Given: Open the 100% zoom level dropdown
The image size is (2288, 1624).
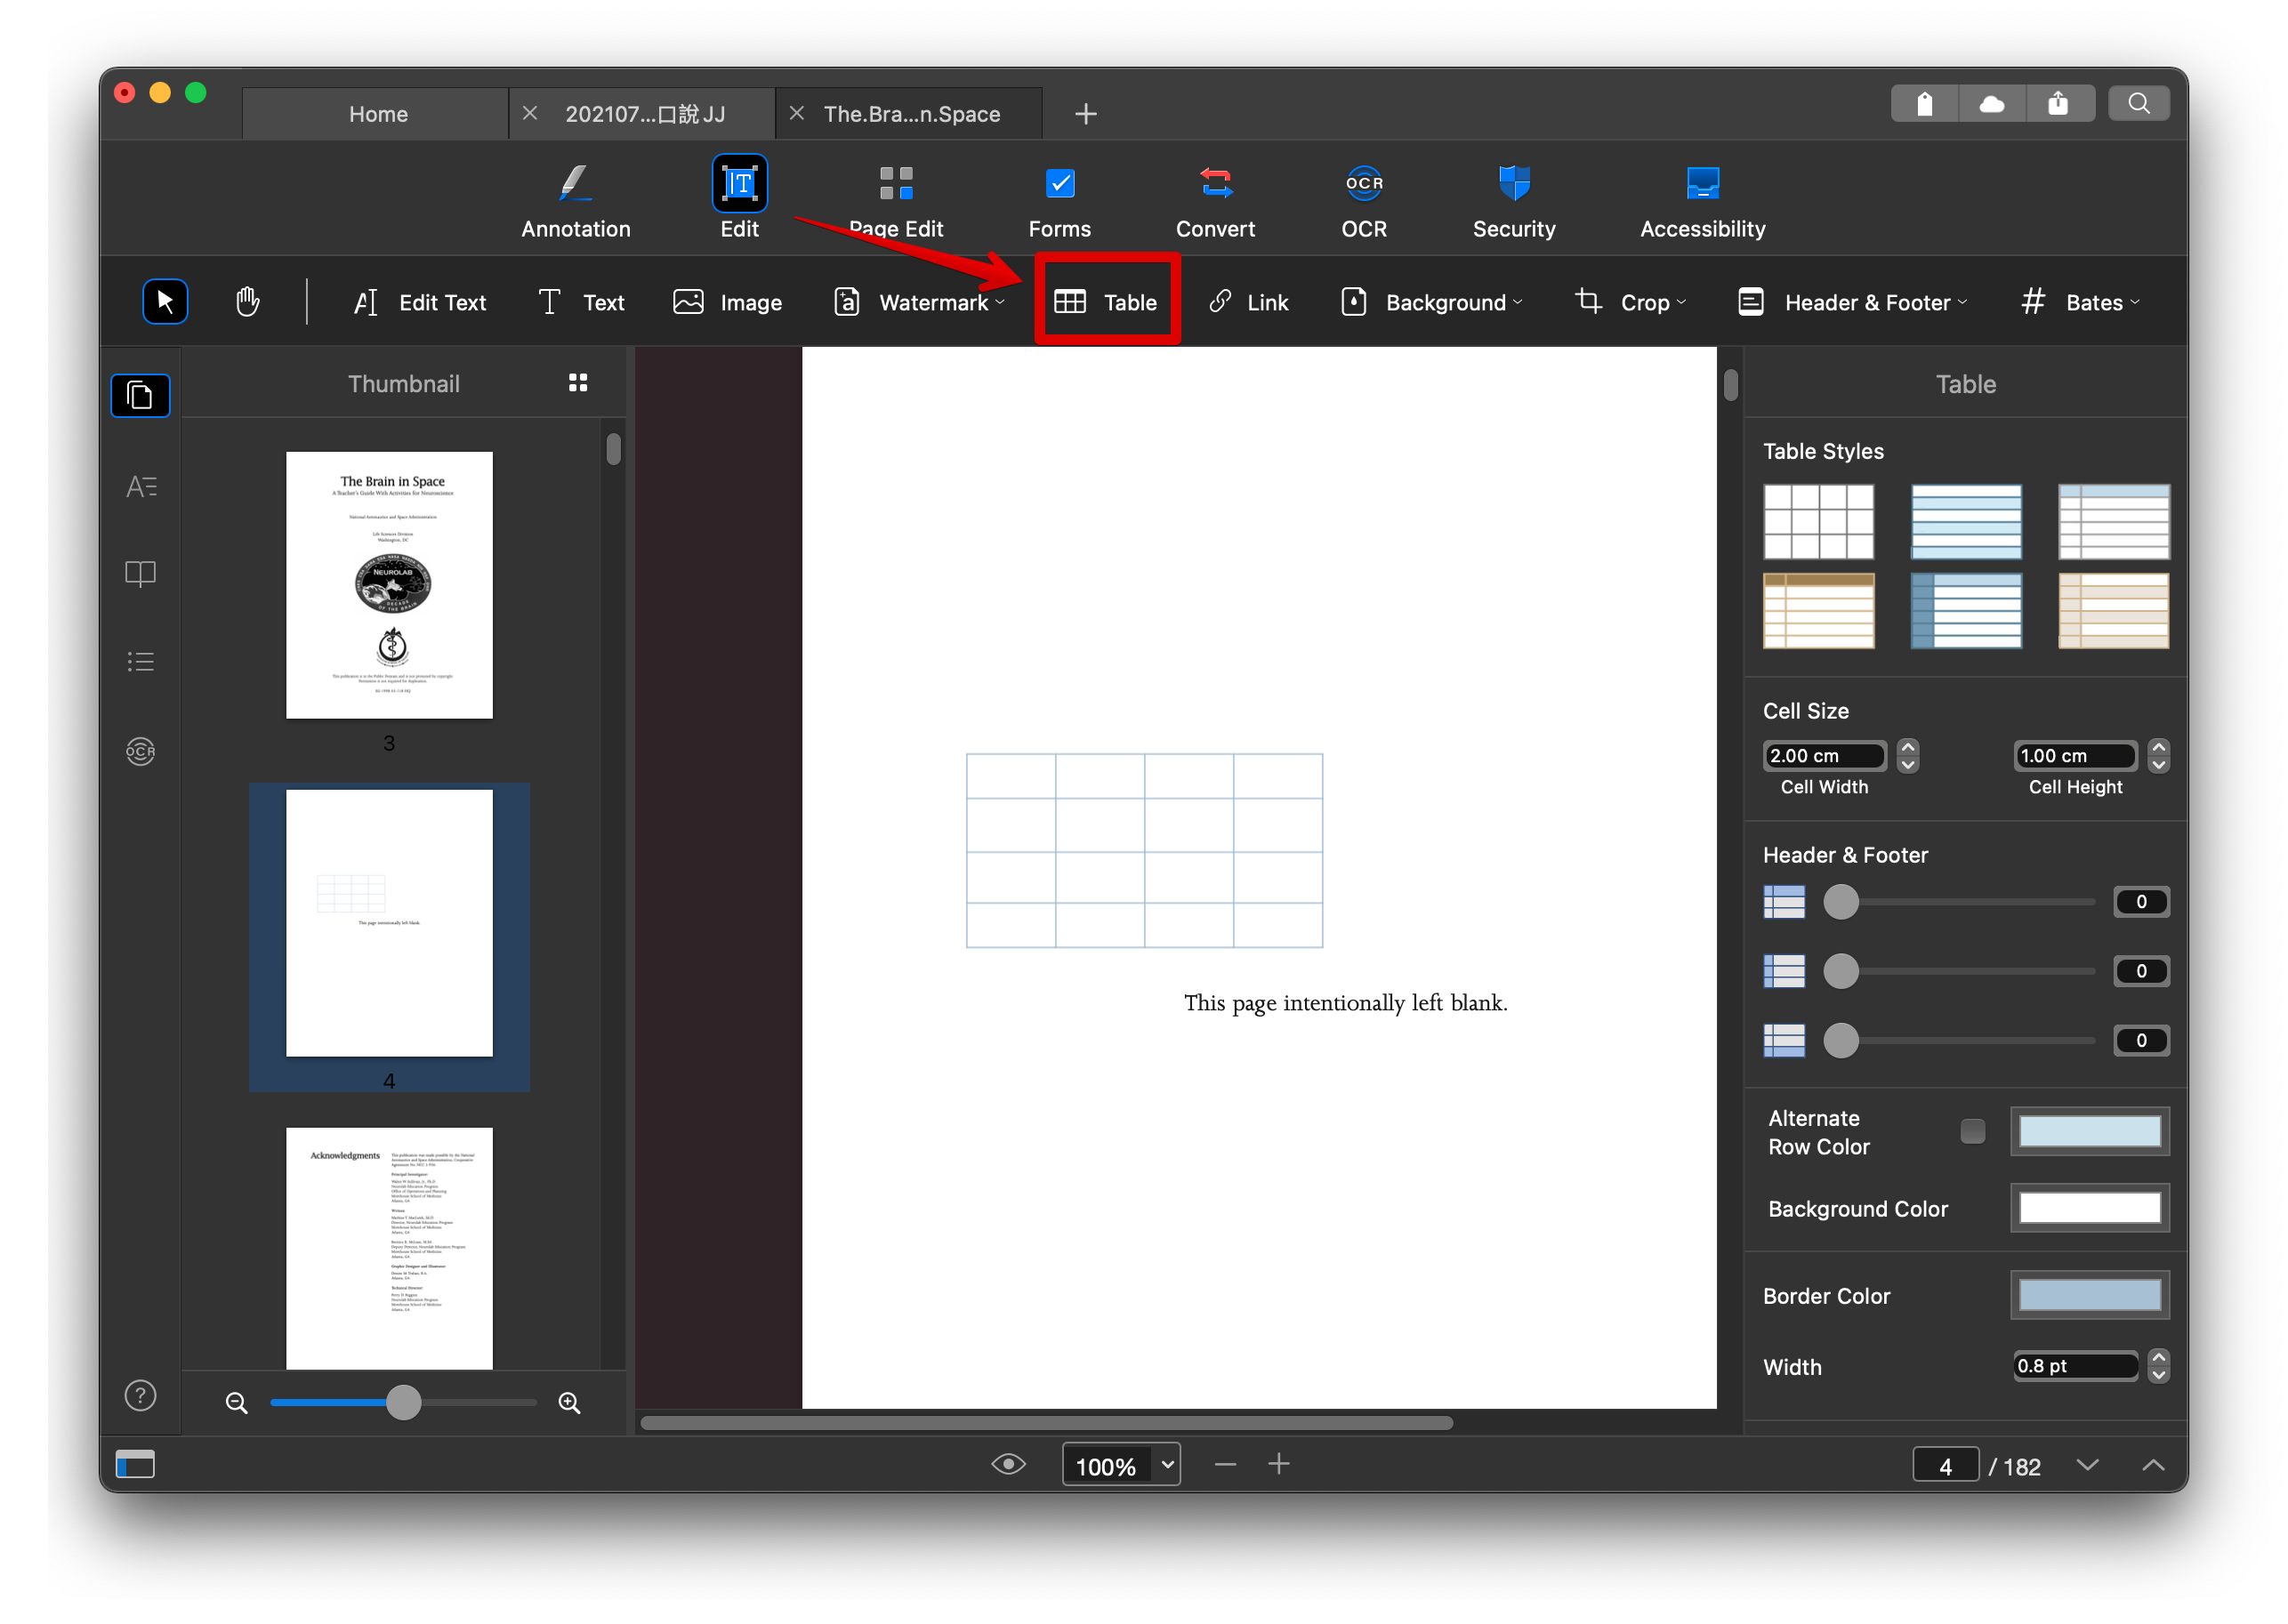Looking at the screenshot, I should (1166, 1464).
